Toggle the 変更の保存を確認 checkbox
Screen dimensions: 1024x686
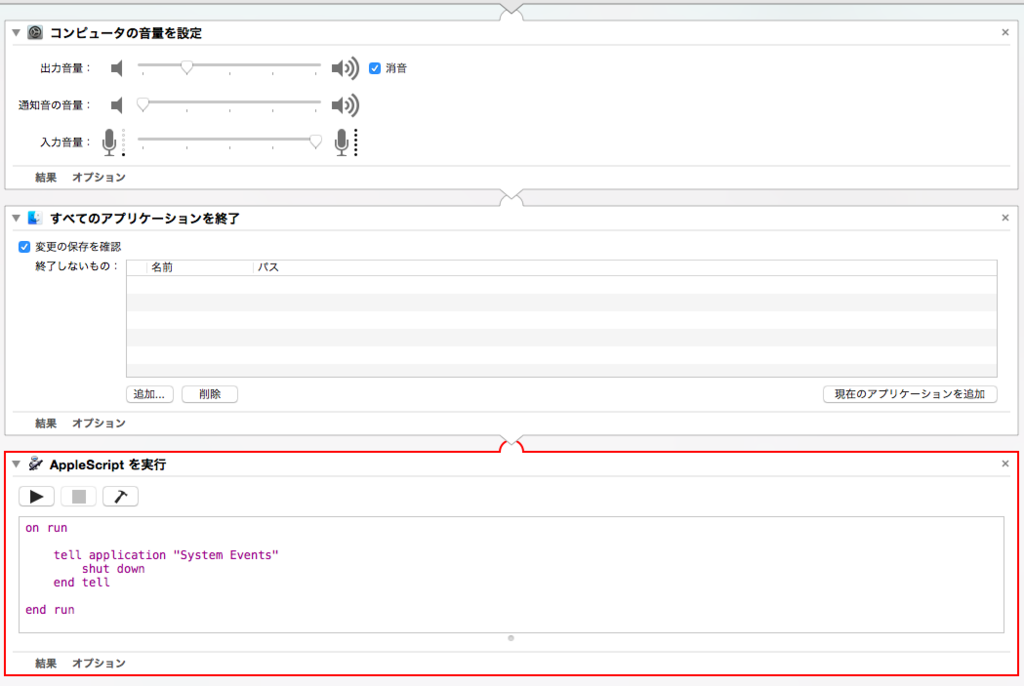pyautogui.click(x=24, y=246)
